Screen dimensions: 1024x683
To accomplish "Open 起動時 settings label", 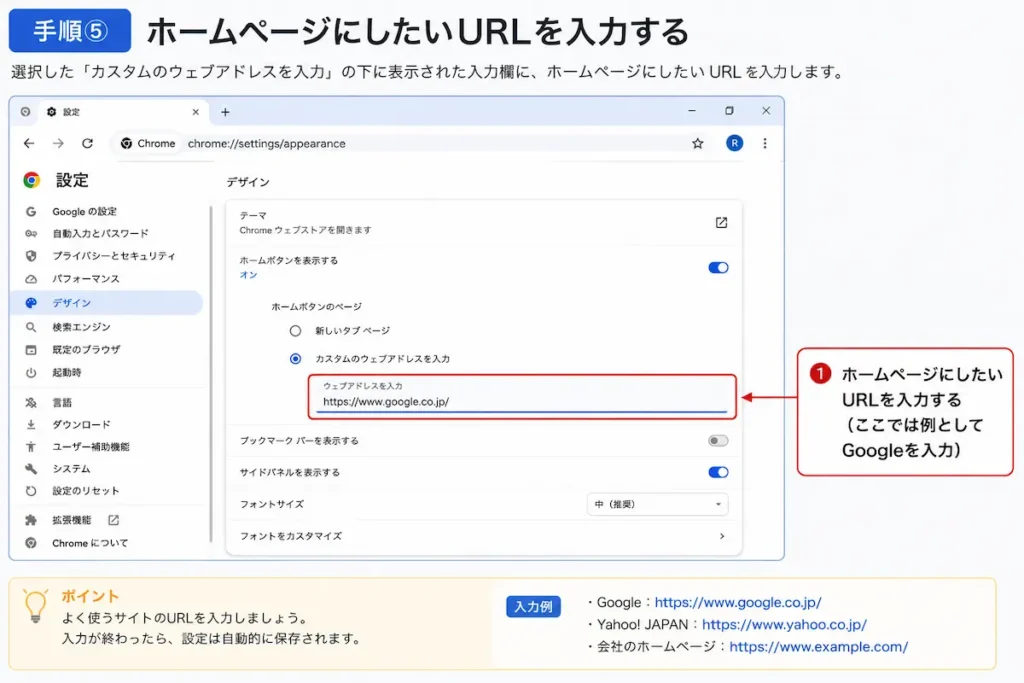I will point(67,373).
